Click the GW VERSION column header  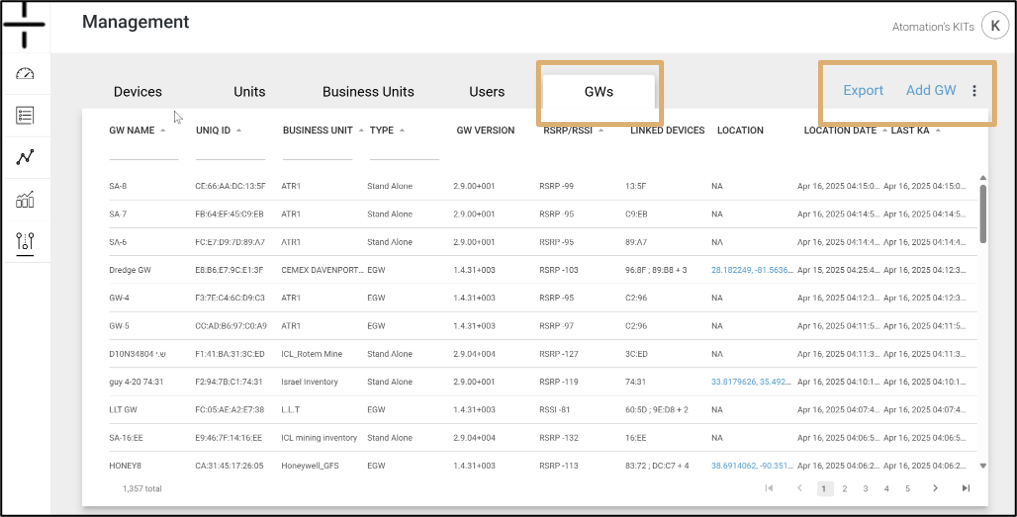(486, 130)
